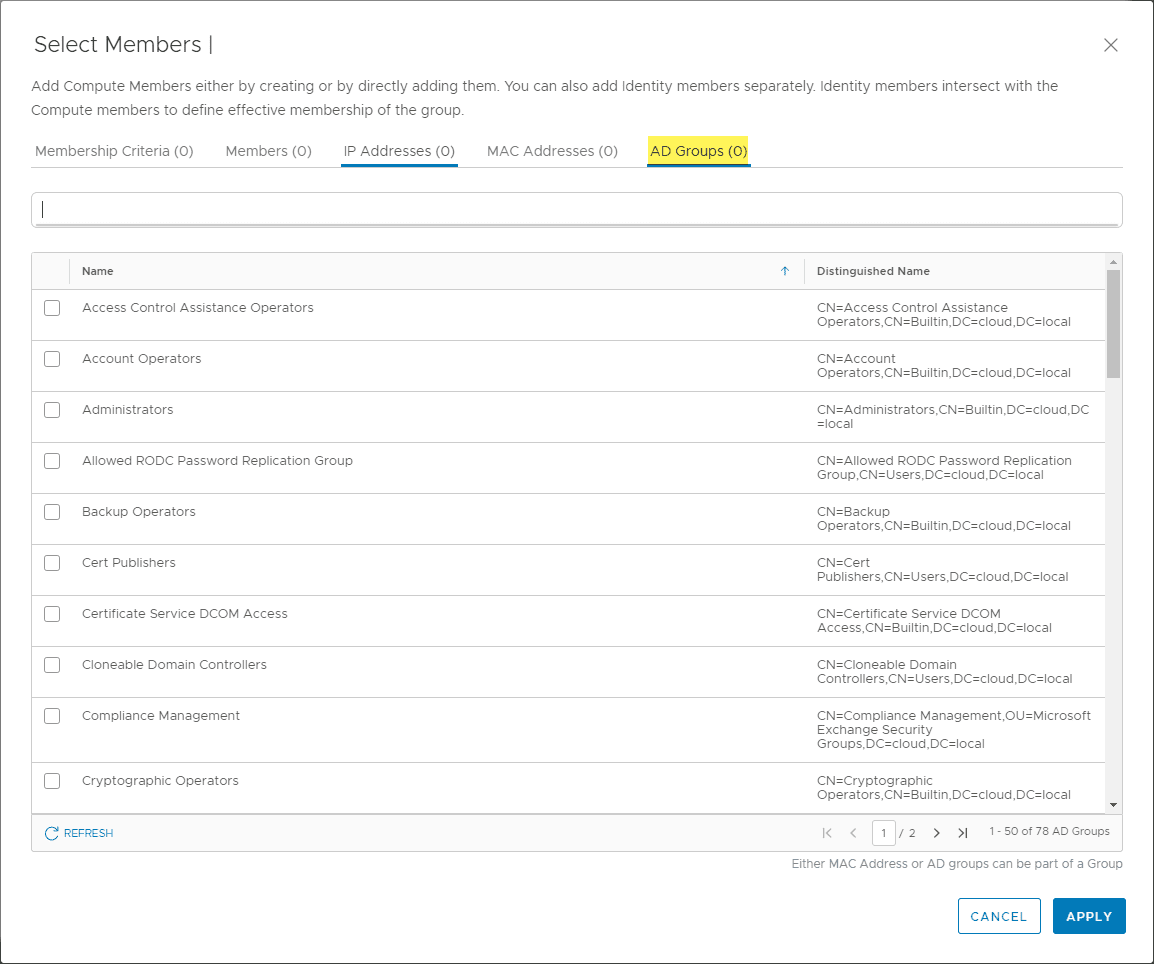The image size is (1154, 964).
Task: Check the Compliance Management group
Action: coord(52,715)
